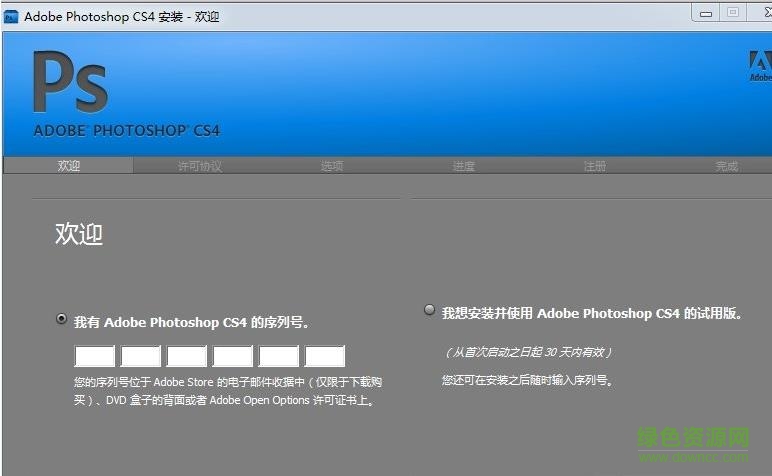The height and width of the screenshot is (476, 772).
Task: Click the sixth serial number field
Action: [325, 356]
